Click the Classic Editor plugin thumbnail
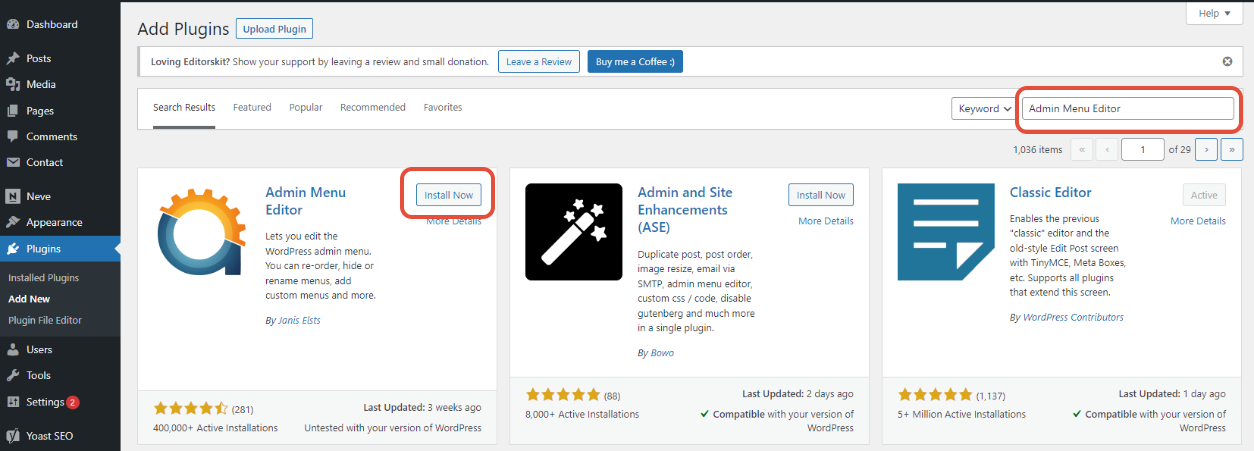This screenshot has height=451, width=1254. [x=945, y=232]
